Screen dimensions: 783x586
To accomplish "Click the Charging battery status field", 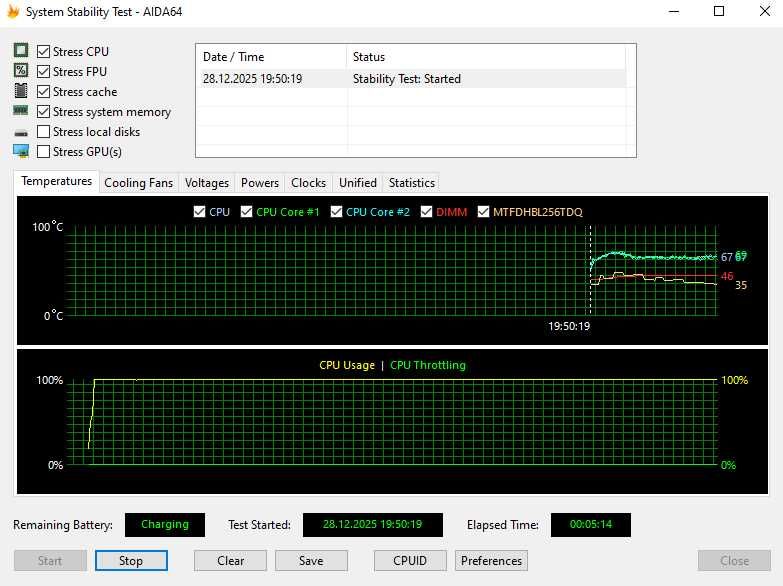I will coord(165,525).
